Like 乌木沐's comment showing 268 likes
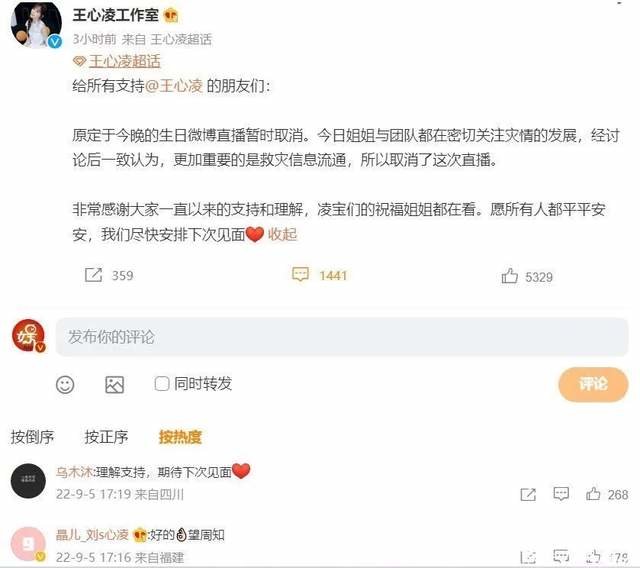The height and width of the screenshot is (568, 640). pyautogui.click(x=593, y=494)
